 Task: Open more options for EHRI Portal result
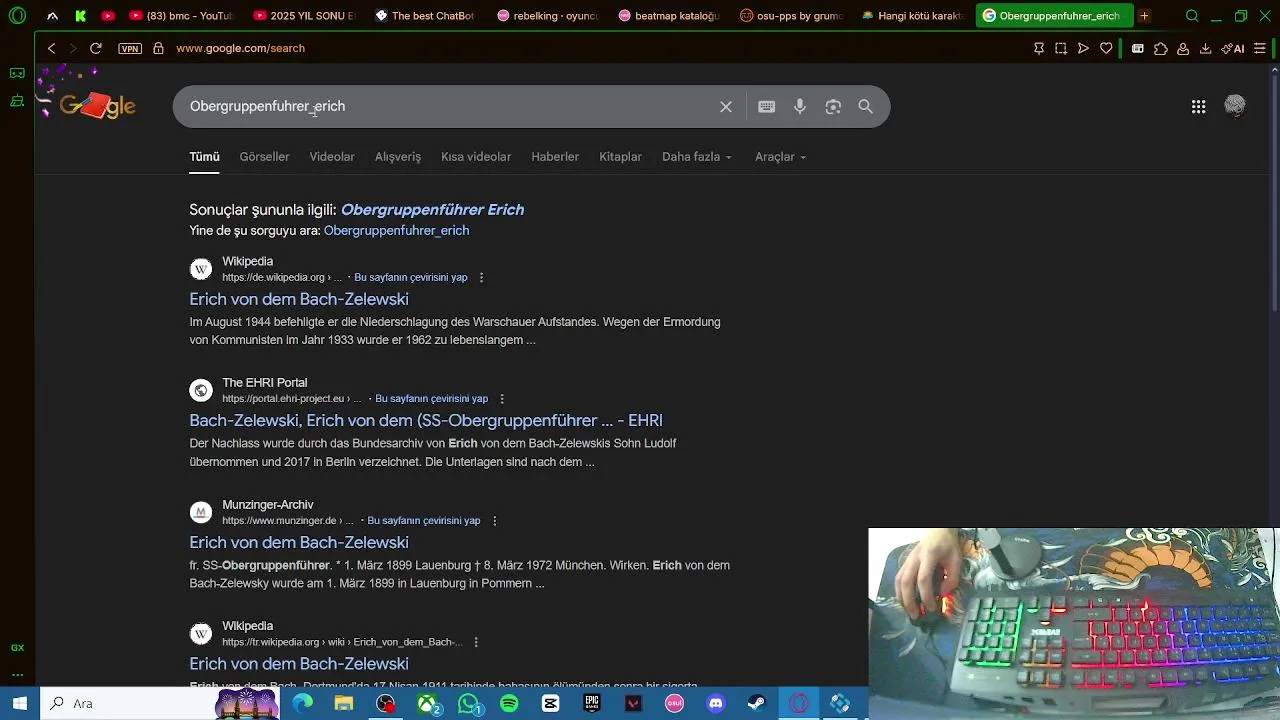click(x=502, y=399)
